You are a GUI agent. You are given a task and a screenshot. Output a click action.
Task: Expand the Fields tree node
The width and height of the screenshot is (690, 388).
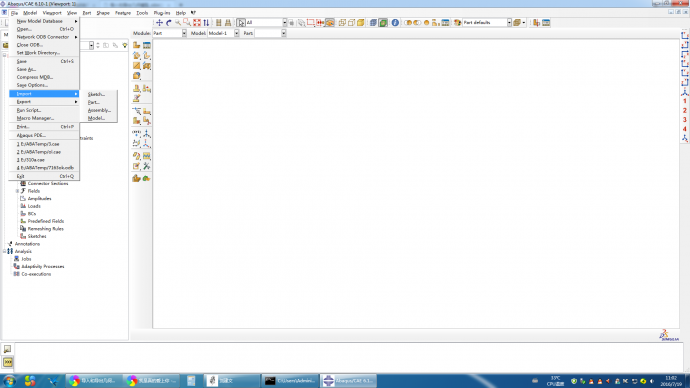coord(18,191)
